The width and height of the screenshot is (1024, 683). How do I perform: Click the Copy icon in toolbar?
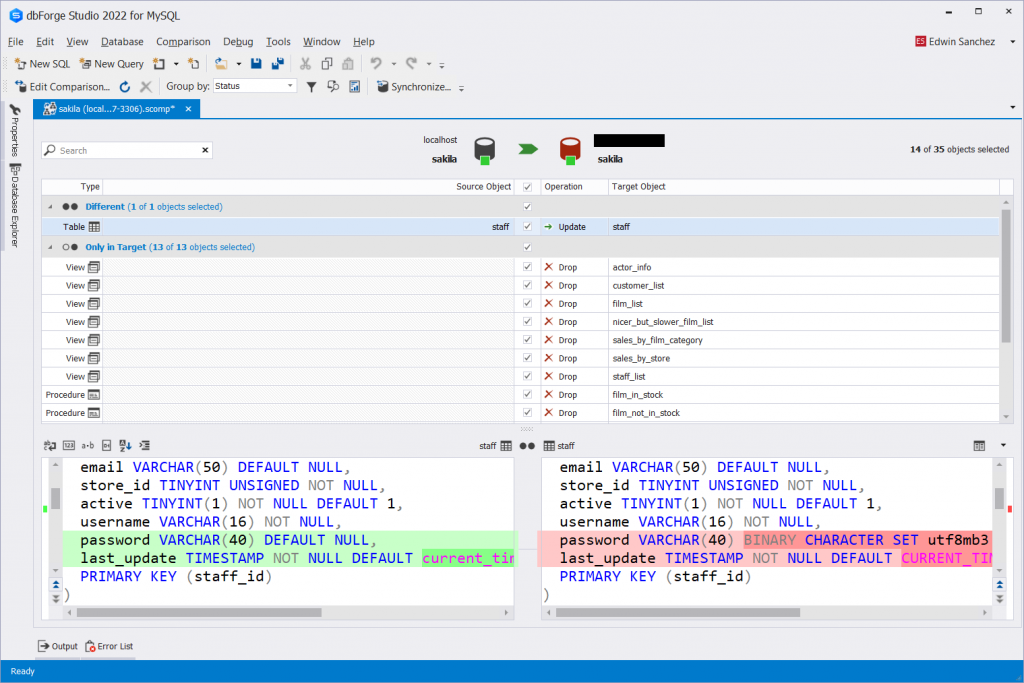[327, 64]
